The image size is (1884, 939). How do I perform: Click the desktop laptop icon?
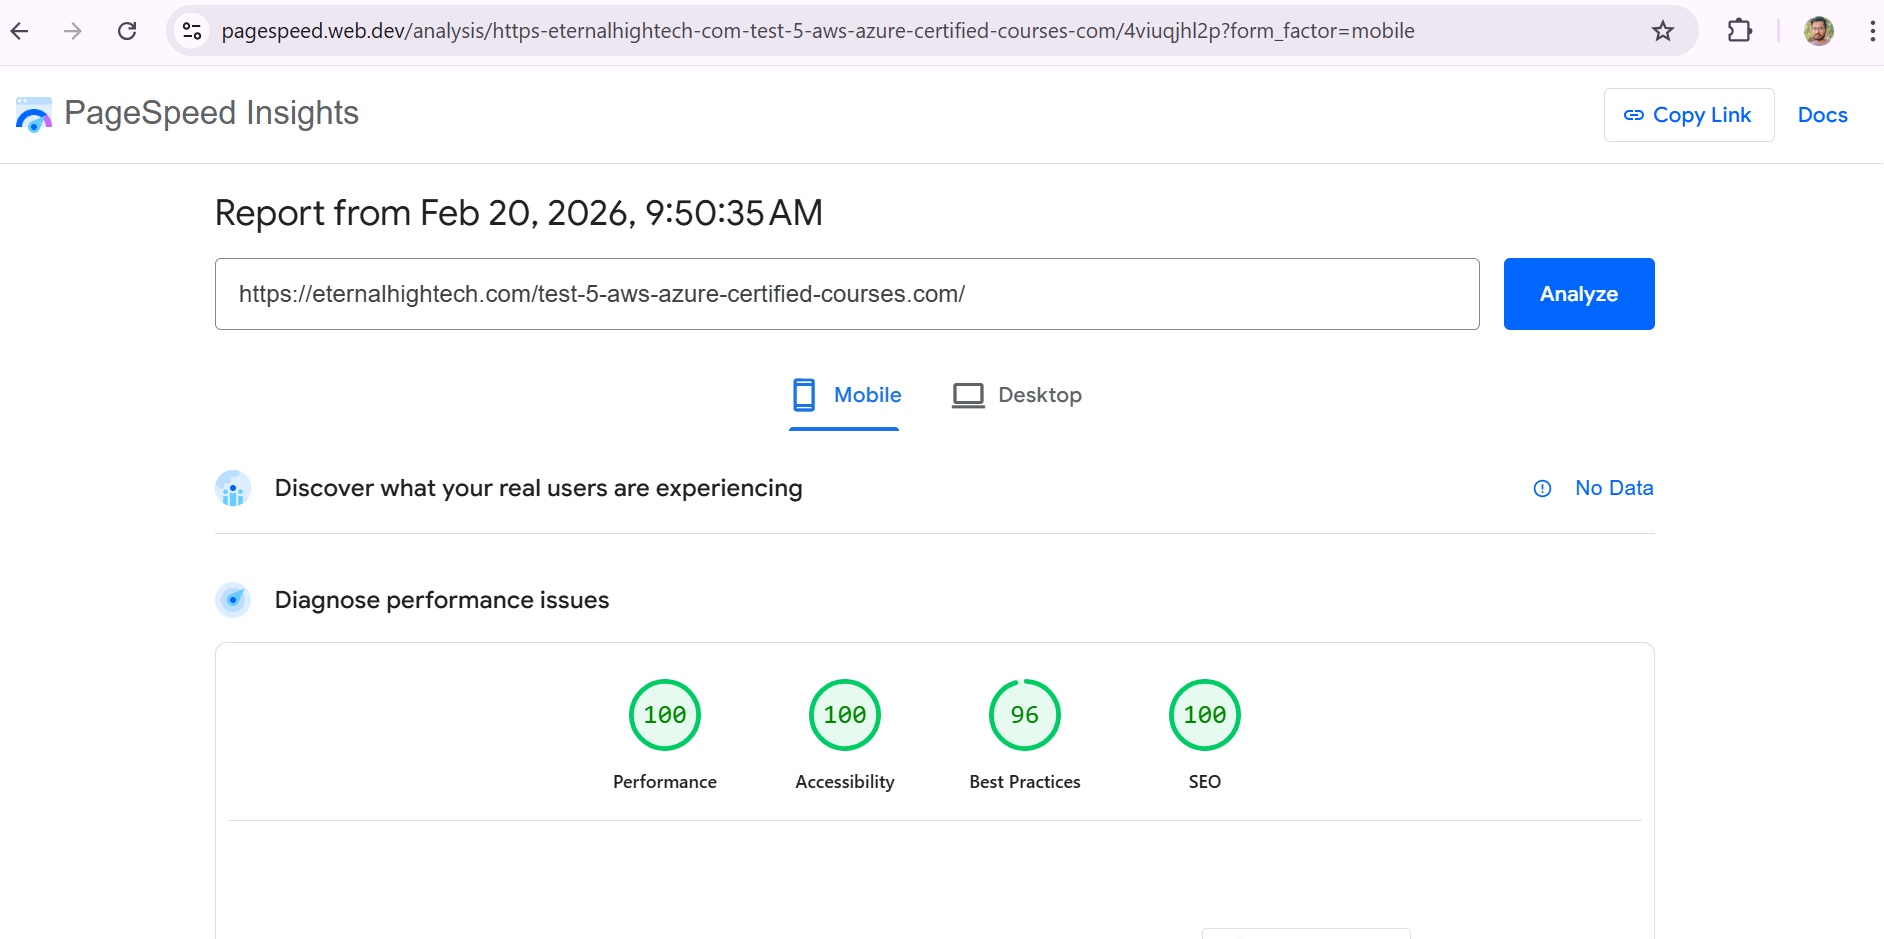pos(968,396)
